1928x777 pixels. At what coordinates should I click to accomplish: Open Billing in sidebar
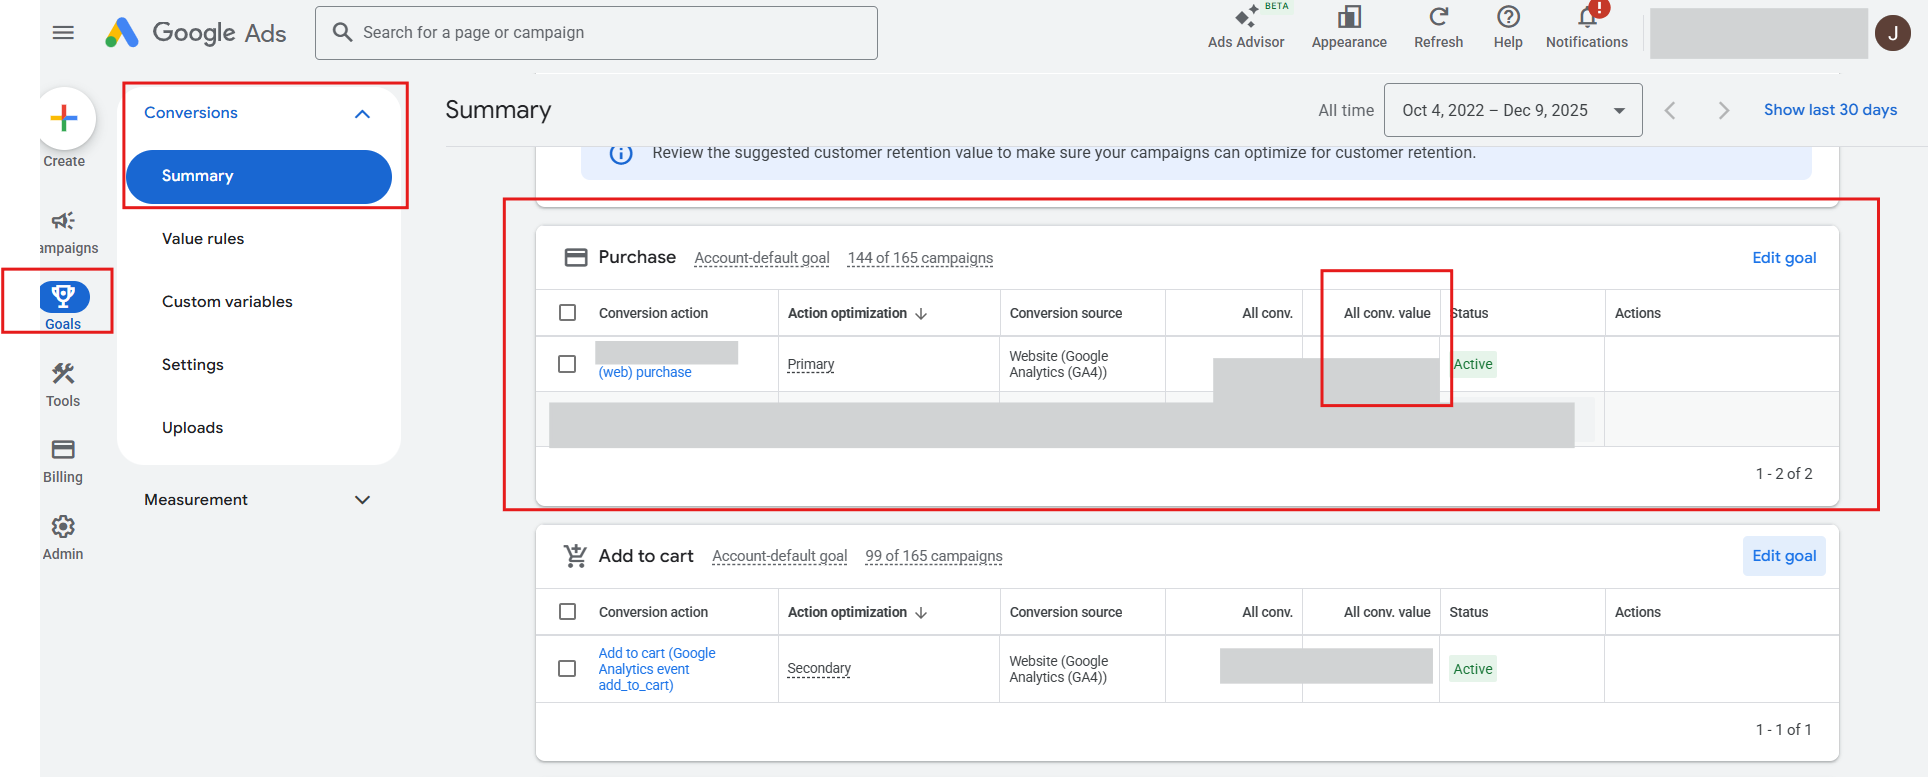[63, 461]
